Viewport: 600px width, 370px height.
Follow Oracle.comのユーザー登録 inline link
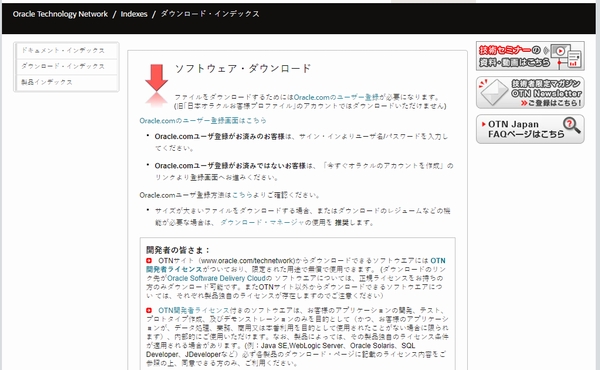336,97
